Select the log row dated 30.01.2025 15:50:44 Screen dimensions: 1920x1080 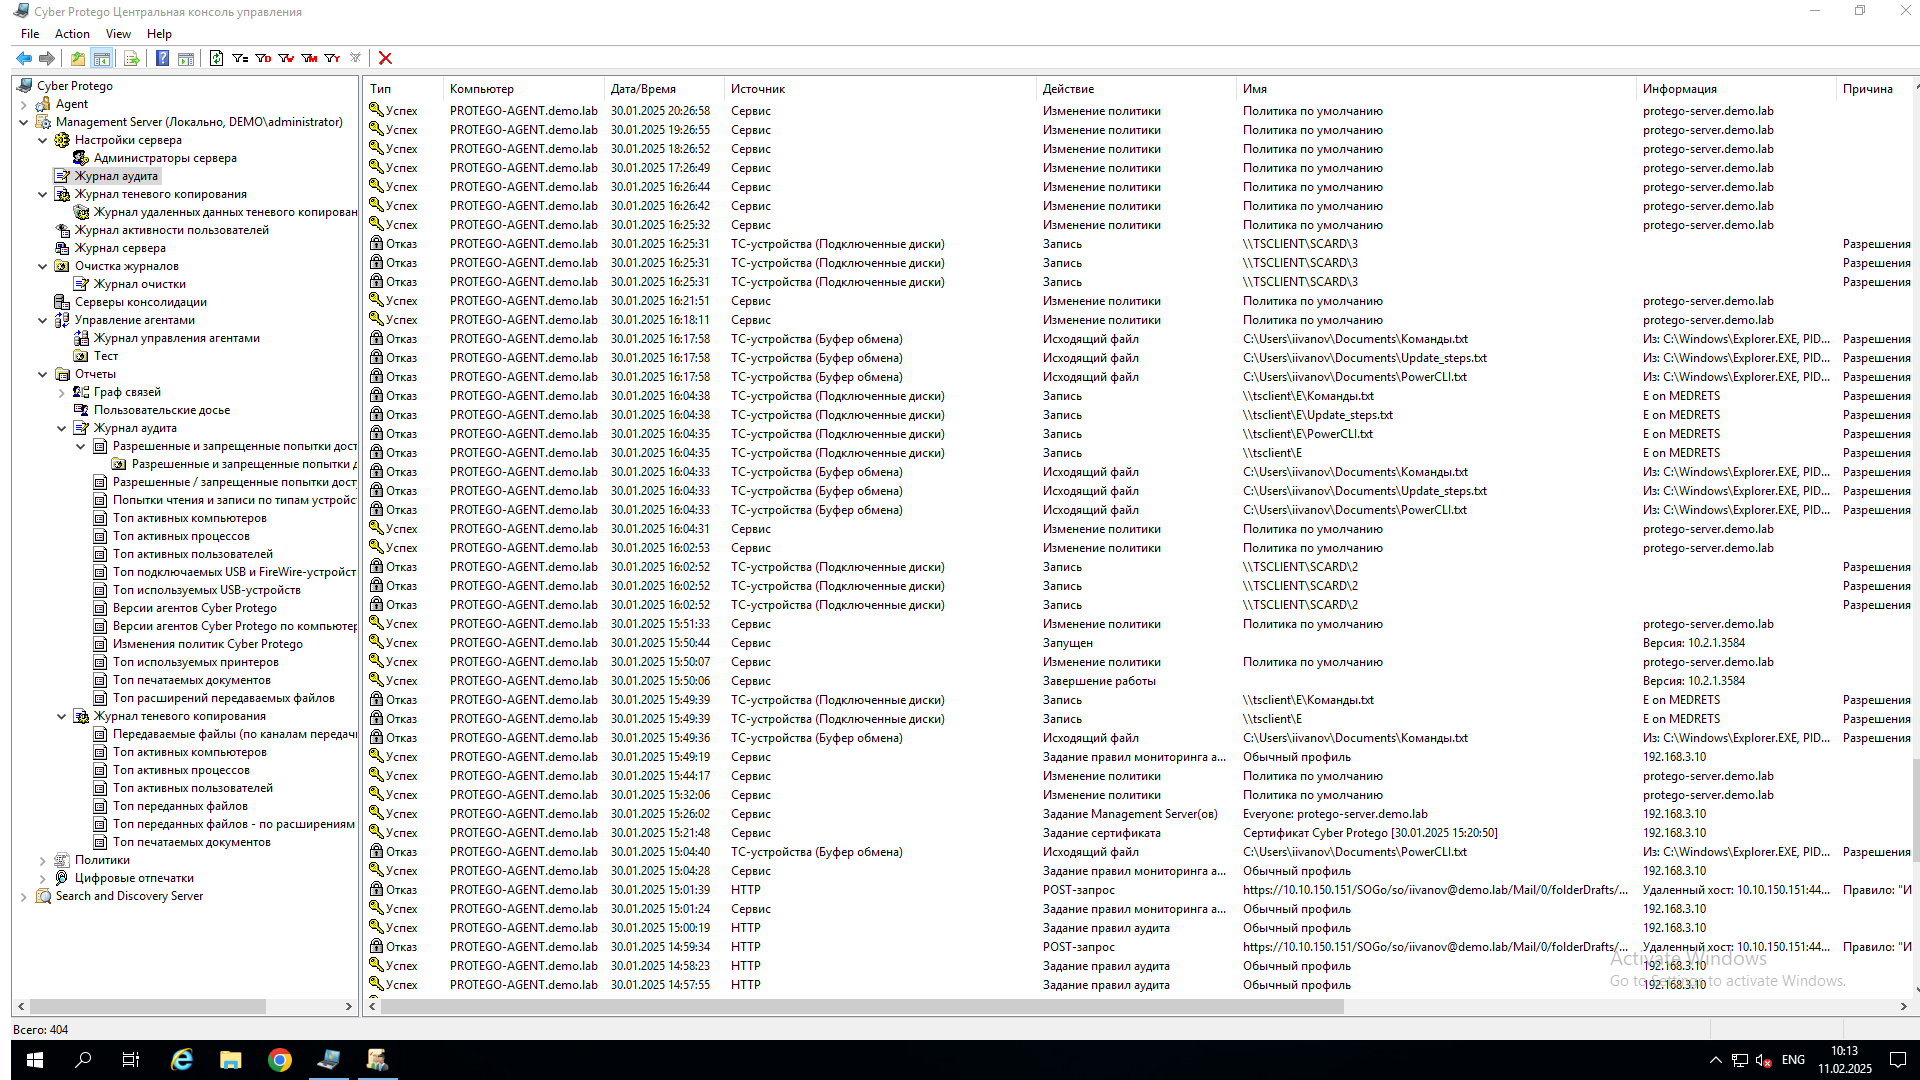pos(1138,643)
